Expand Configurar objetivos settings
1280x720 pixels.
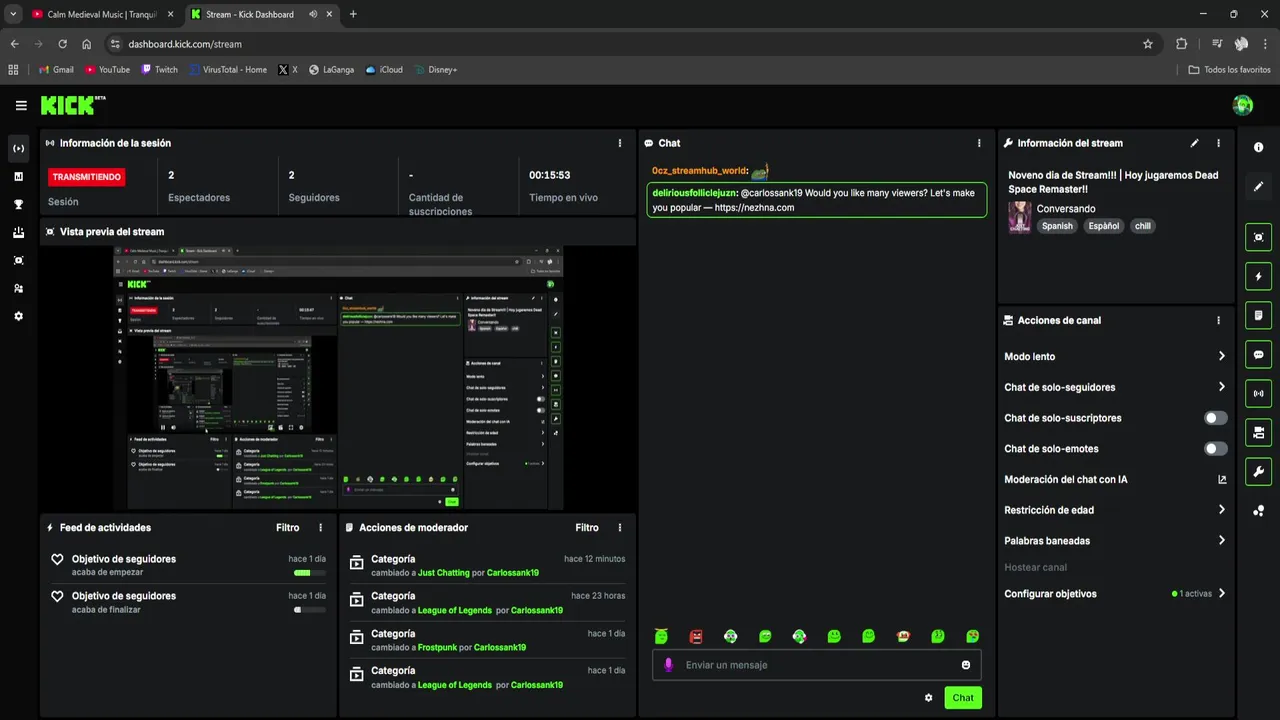(x=1222, y=594)
